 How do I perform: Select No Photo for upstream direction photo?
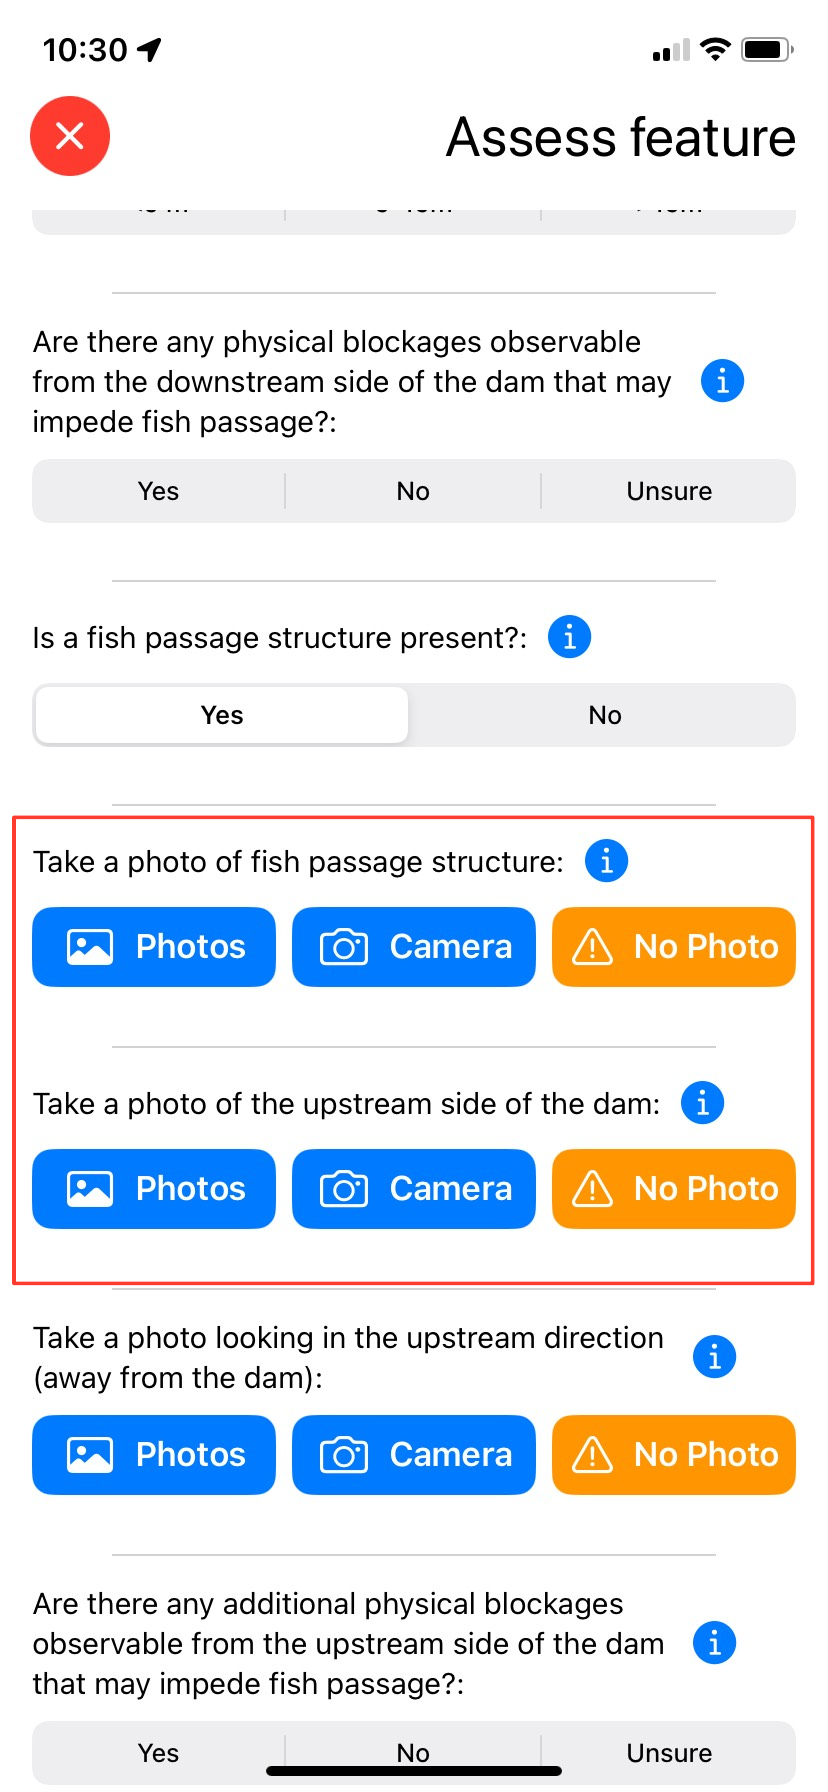[x=674, y=1455]
